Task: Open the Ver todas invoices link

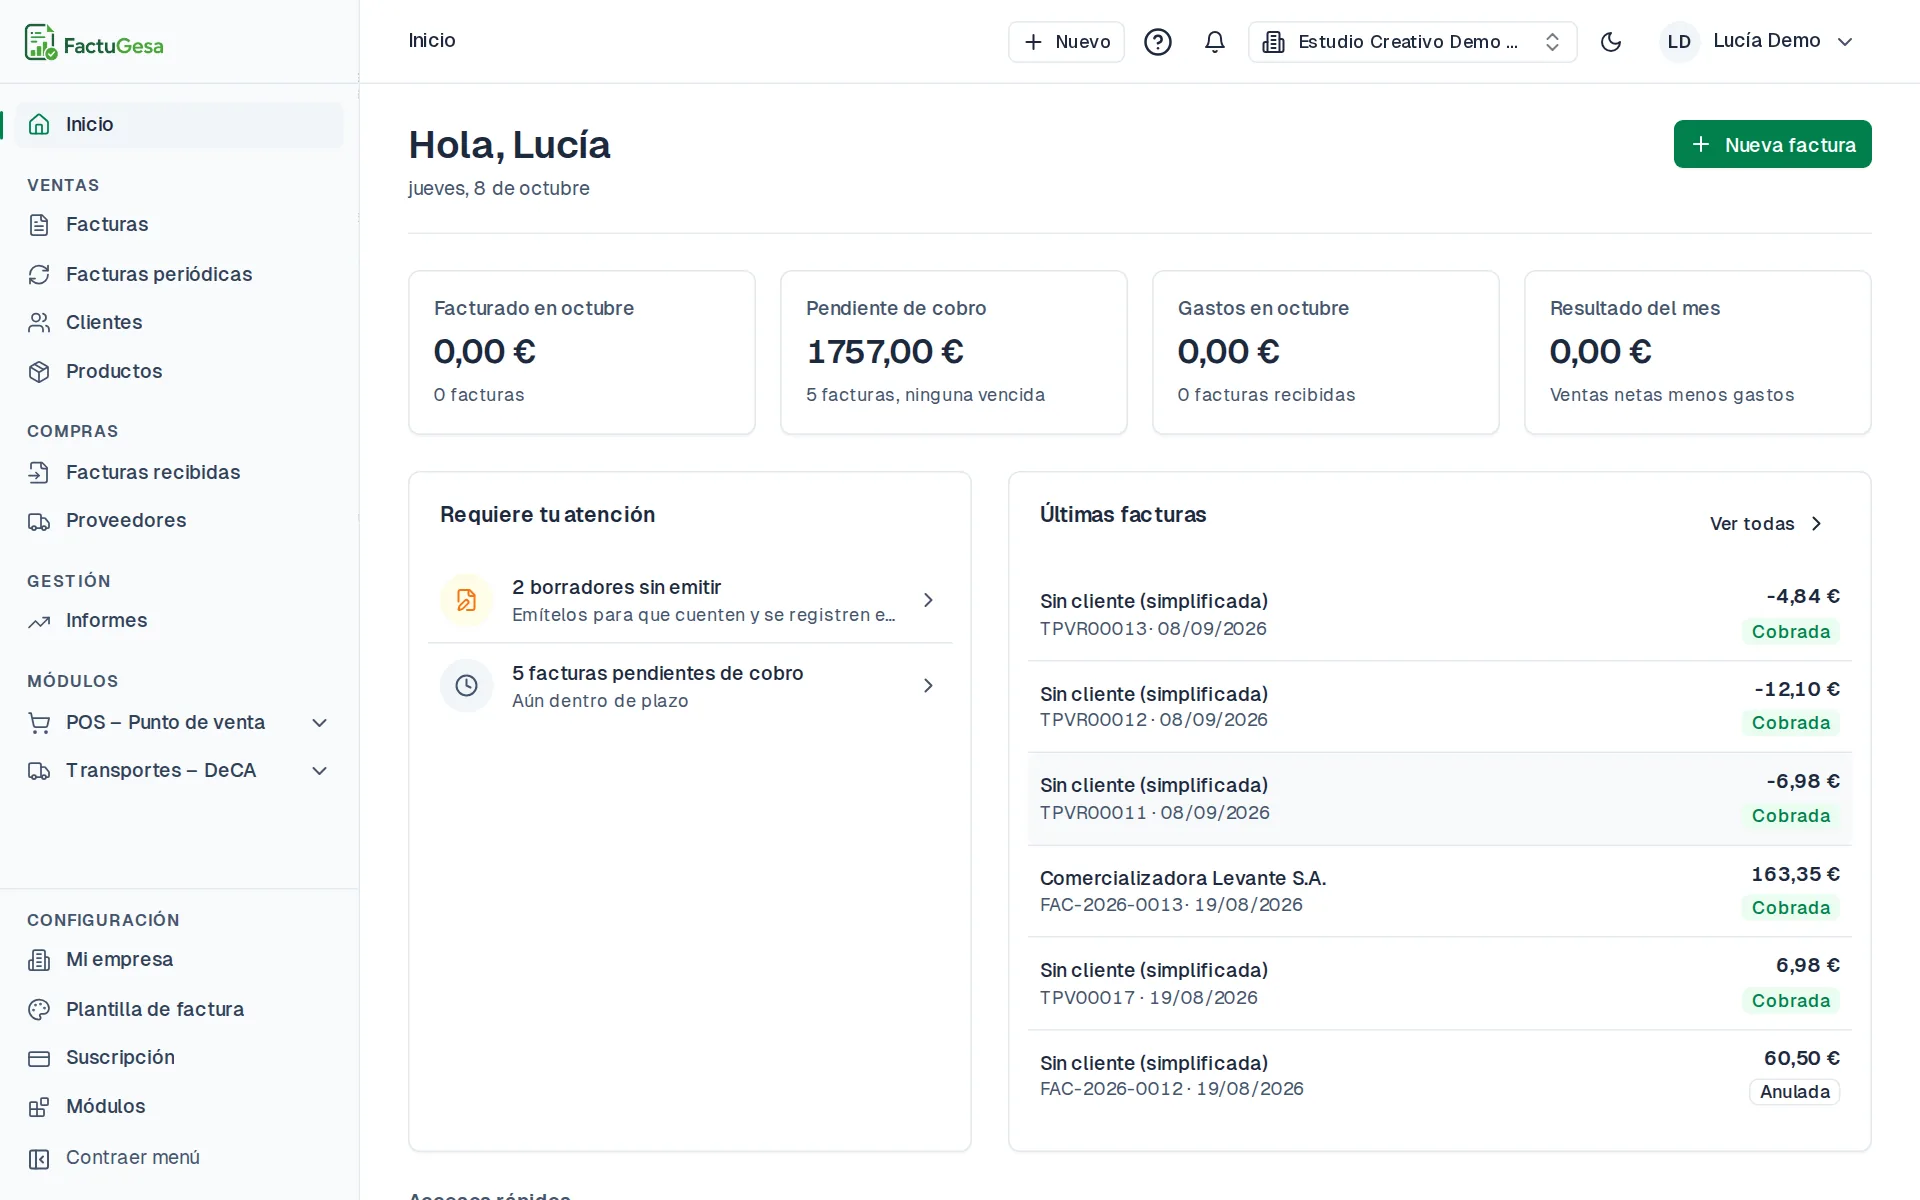Action: pyautogui.click(x=1766, y=524)
